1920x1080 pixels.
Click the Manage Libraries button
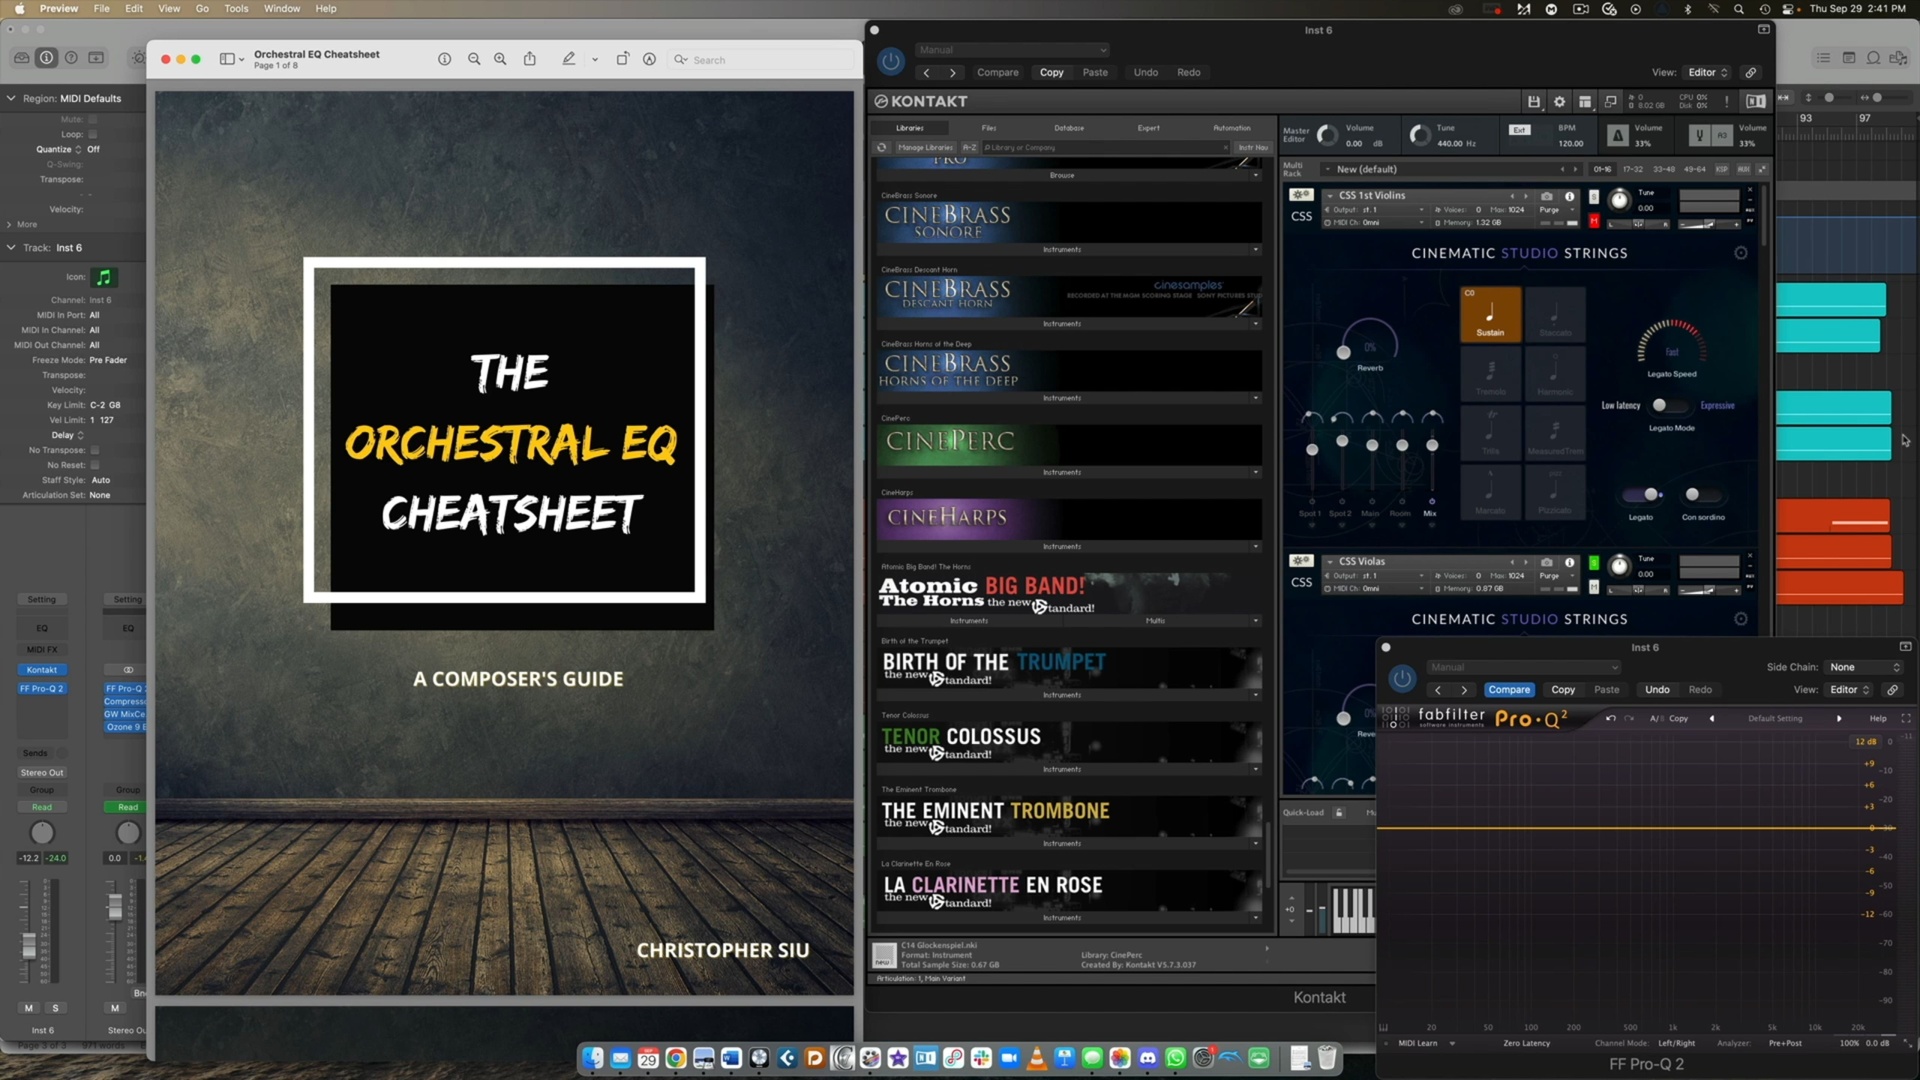click(924, 147)
